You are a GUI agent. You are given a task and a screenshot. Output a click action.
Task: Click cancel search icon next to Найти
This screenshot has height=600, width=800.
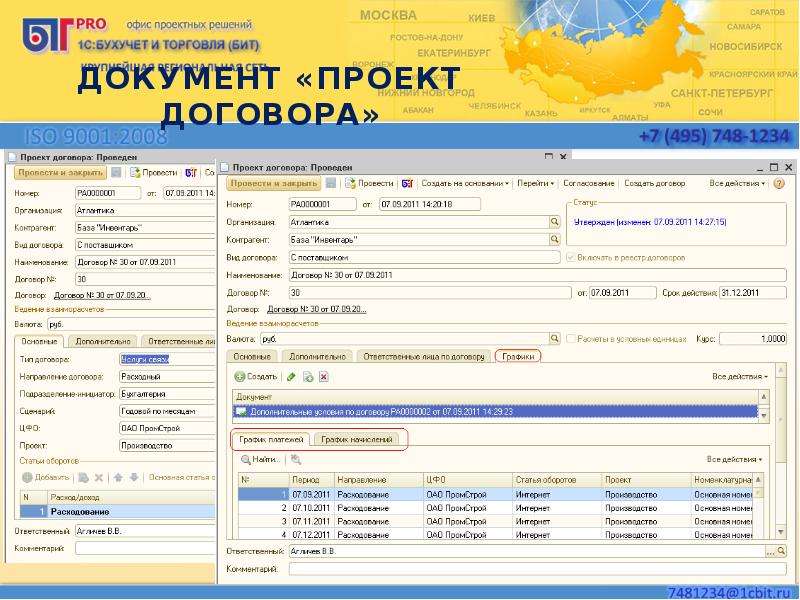click(x=295, y=459)
